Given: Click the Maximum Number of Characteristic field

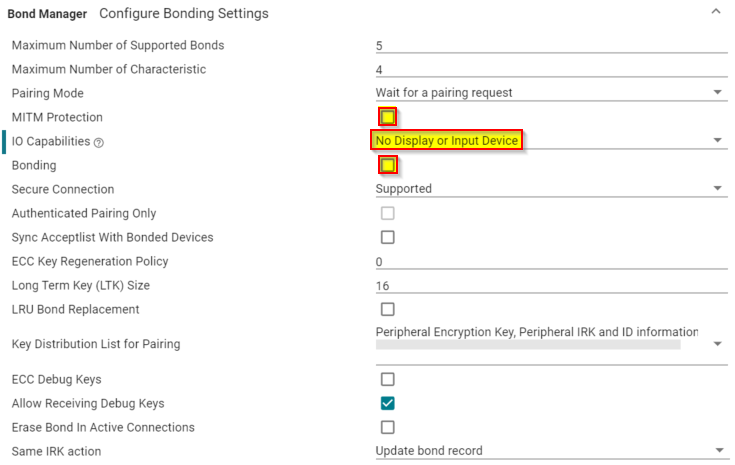Looking at the screenshot, I should (x=550, y=69).
